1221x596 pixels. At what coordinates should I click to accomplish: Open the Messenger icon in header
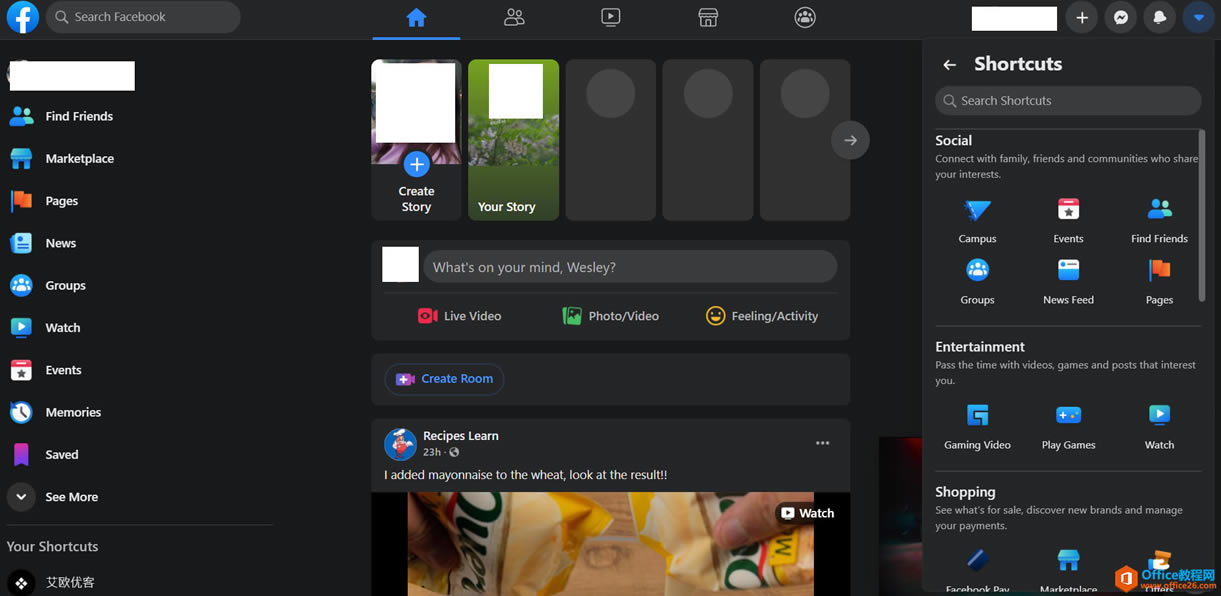[x=1121, y=18]
